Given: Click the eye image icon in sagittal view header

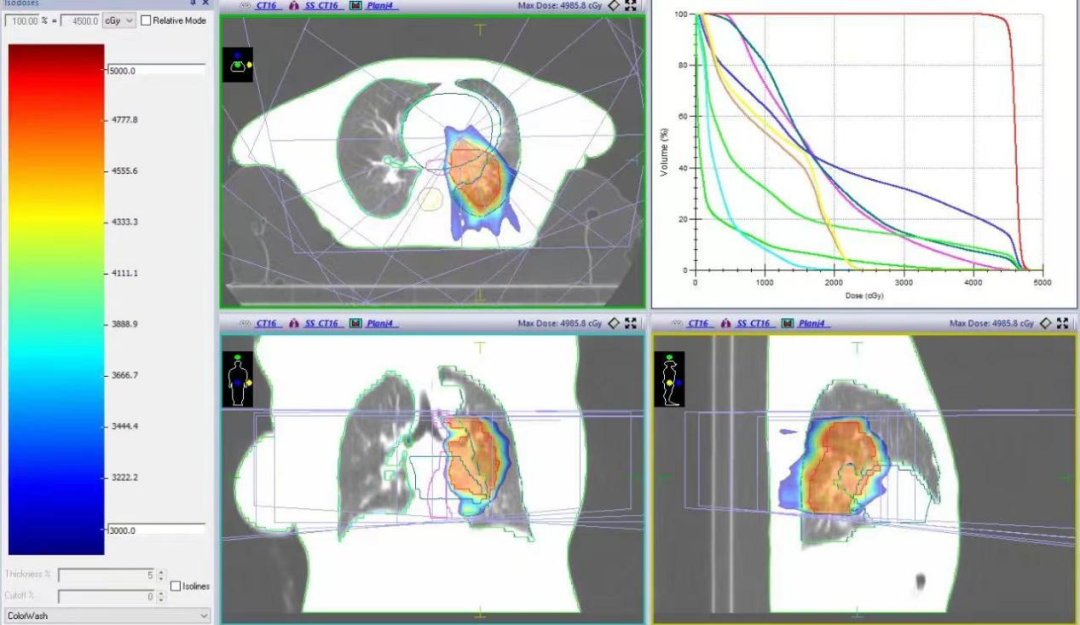Looking at the screenshot, I should pyautogui.click(x=676, y=323).
